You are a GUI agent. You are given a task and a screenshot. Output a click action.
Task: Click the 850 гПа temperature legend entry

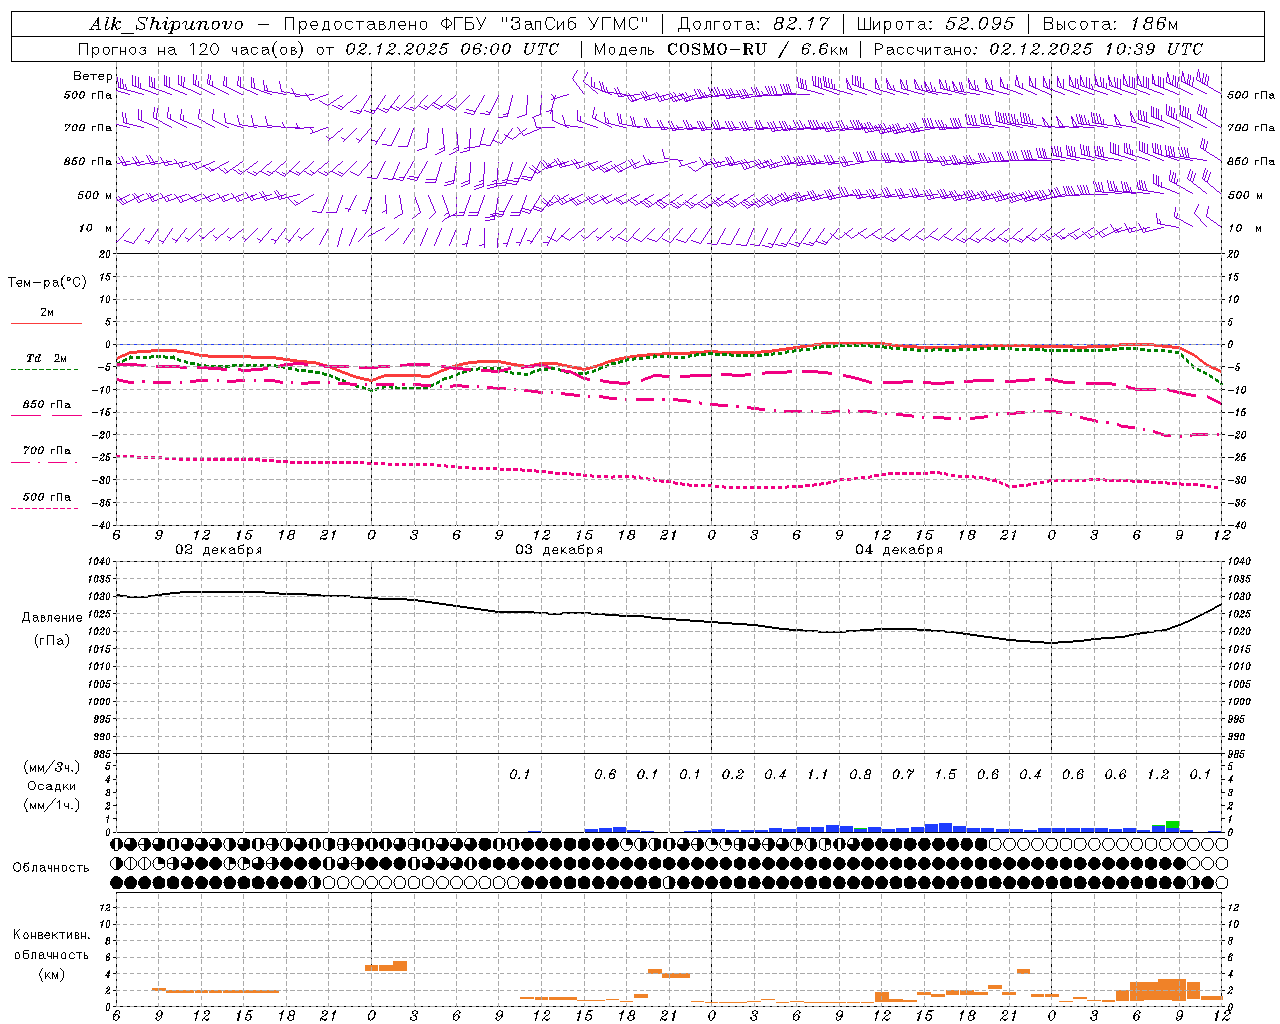(47, 405)
